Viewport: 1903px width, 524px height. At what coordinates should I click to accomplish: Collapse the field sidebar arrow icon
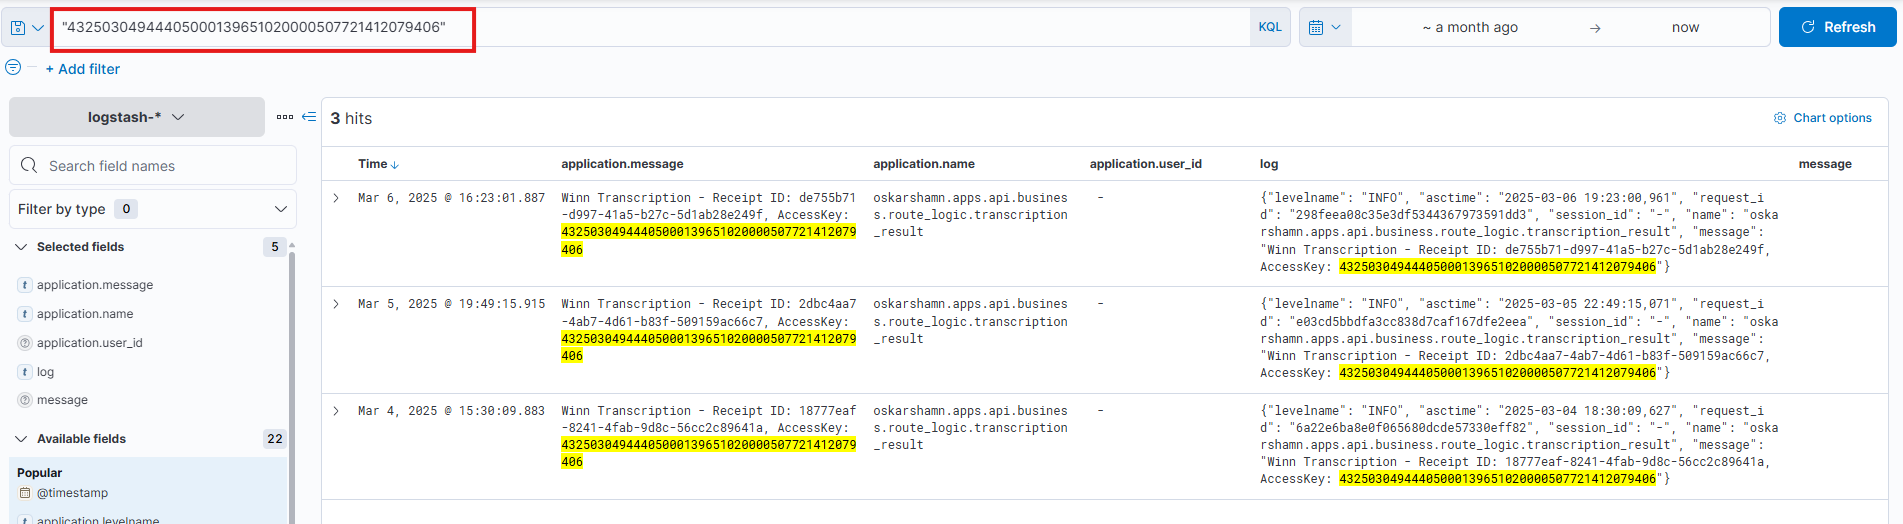(309, 117)
